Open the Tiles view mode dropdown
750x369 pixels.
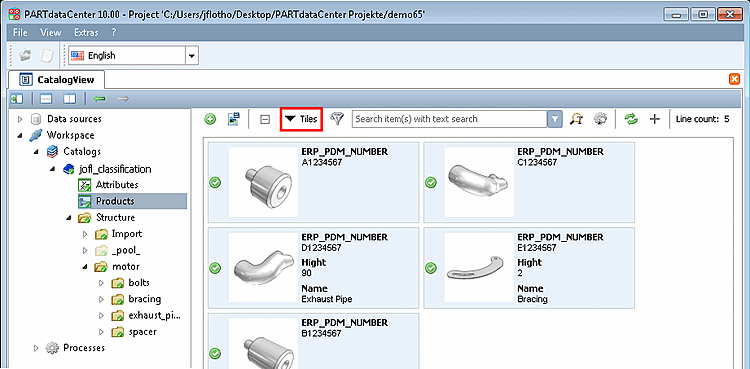(x=301, y=119)
